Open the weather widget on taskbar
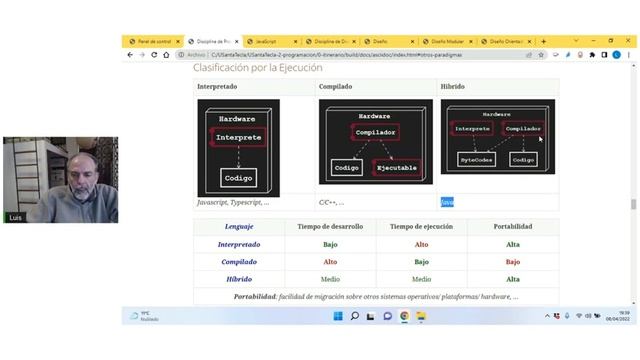 pyautogui.click(x=144, y=316)
